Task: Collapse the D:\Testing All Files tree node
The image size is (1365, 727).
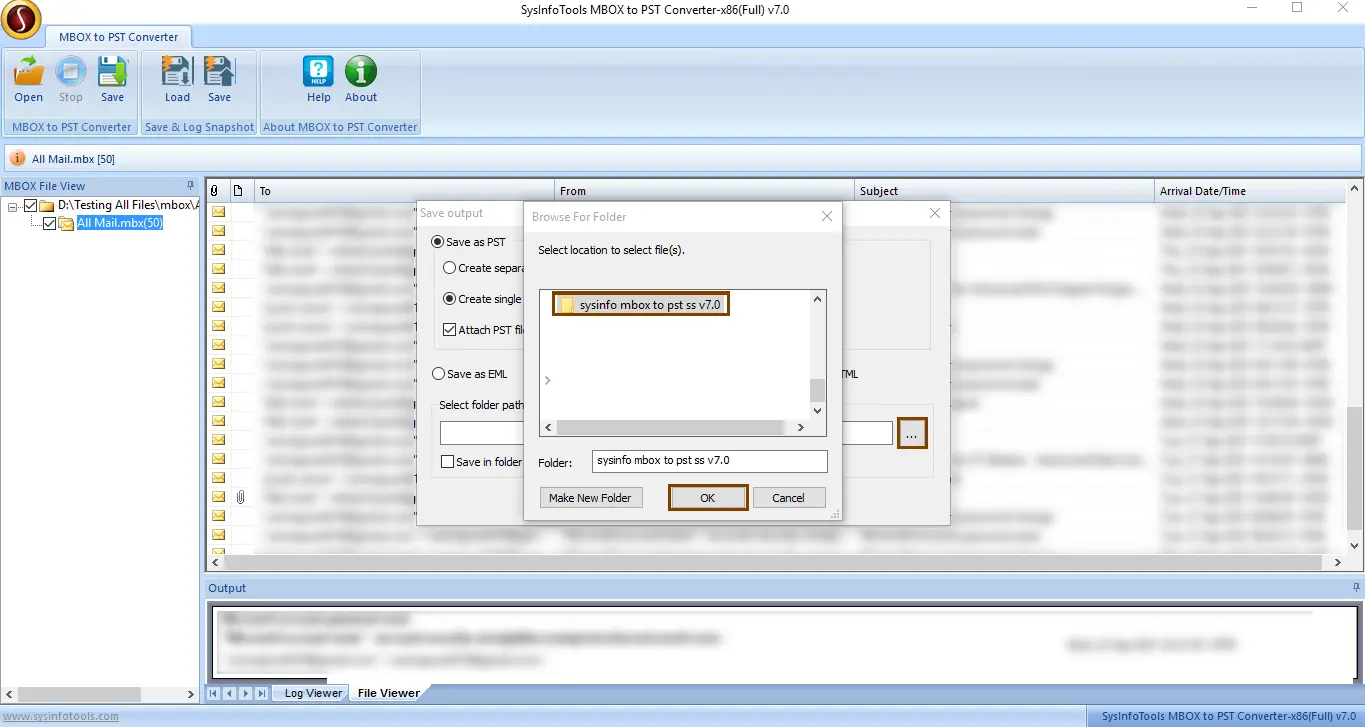Action: pos(13,206)
